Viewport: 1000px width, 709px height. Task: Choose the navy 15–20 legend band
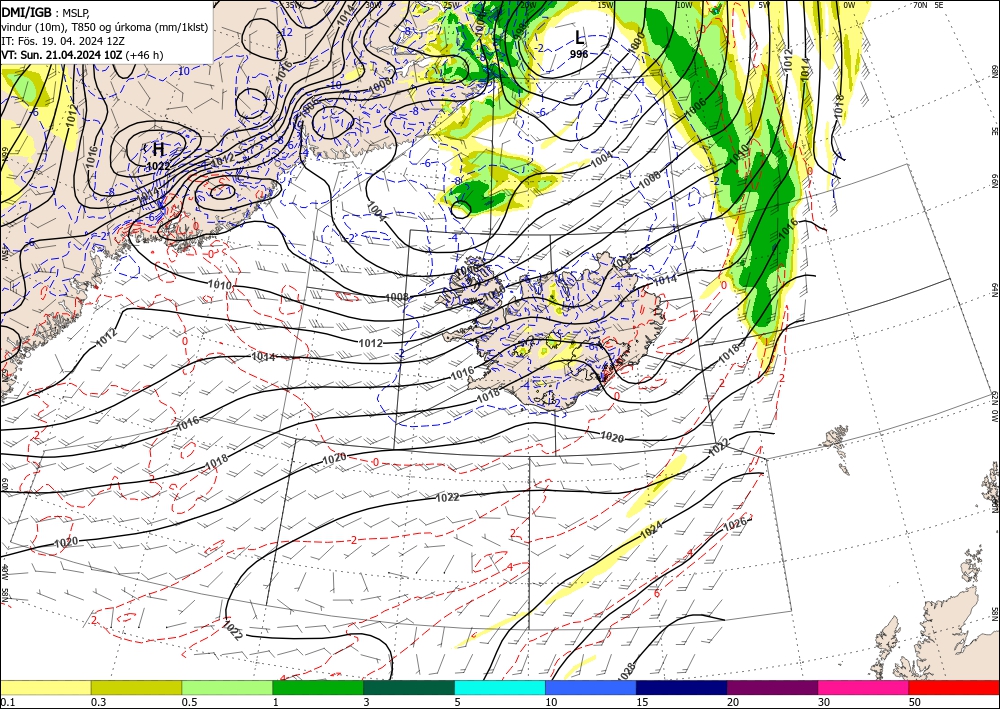(x=682, y=687)
